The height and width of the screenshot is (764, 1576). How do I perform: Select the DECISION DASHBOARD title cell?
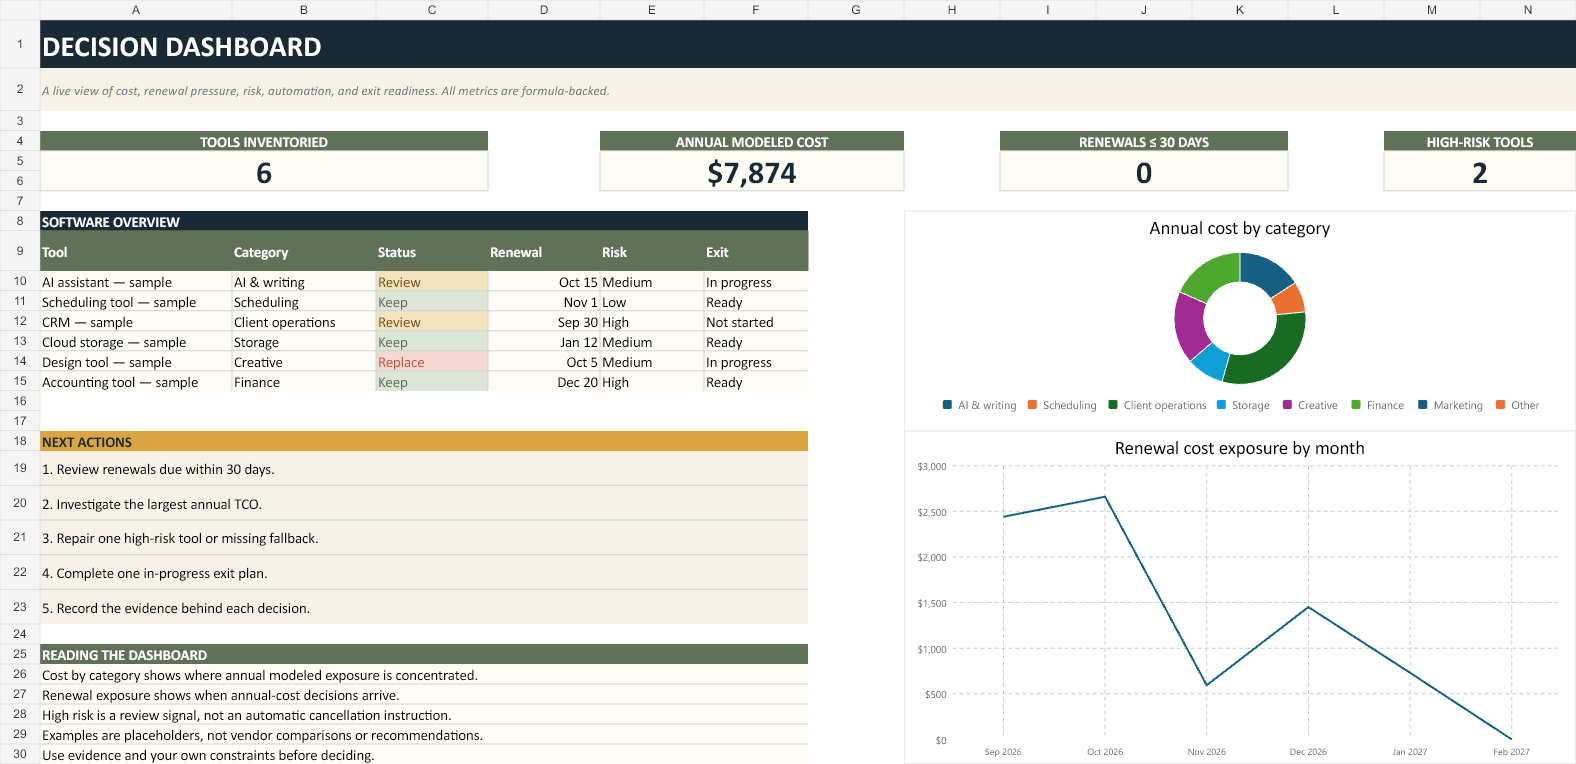(808, 46)
